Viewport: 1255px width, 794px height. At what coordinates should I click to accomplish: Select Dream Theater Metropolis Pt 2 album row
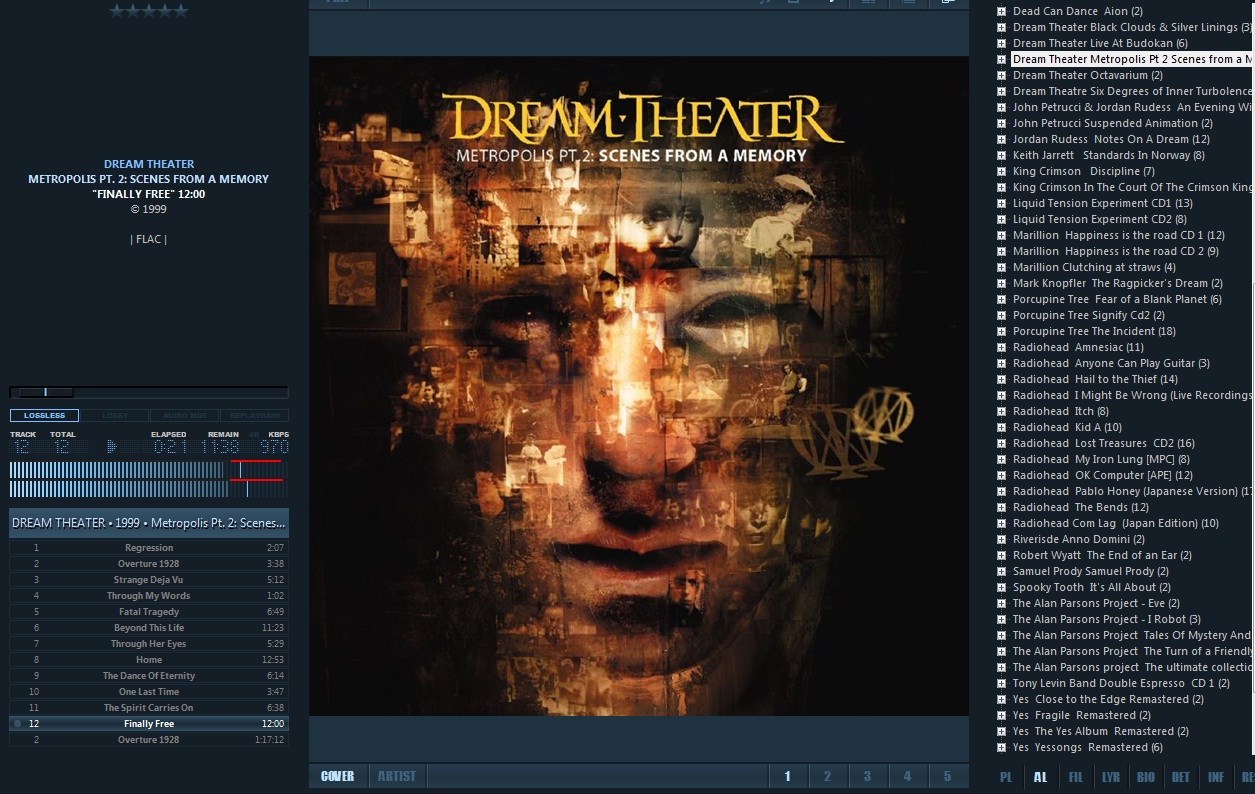(1132, 59)
